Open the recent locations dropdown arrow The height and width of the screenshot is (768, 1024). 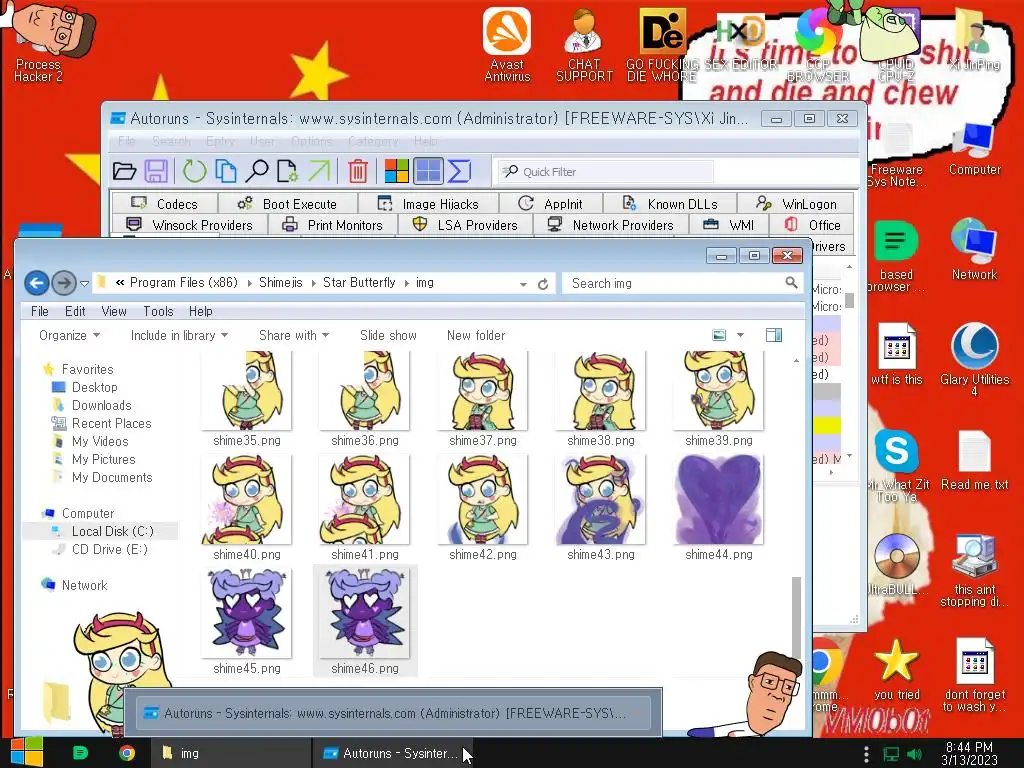(x=84, y=283)
